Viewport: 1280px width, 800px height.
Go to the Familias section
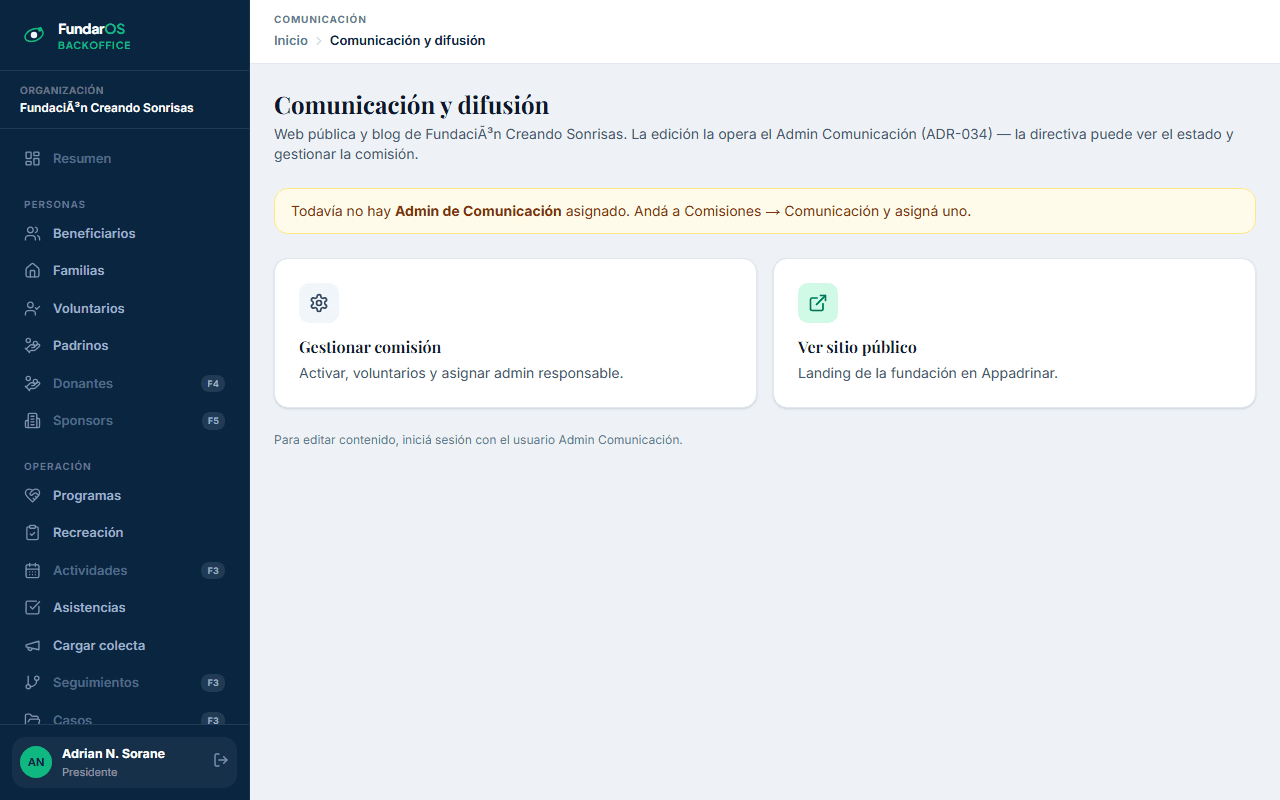pyautogui.click(x=124, y=271)
